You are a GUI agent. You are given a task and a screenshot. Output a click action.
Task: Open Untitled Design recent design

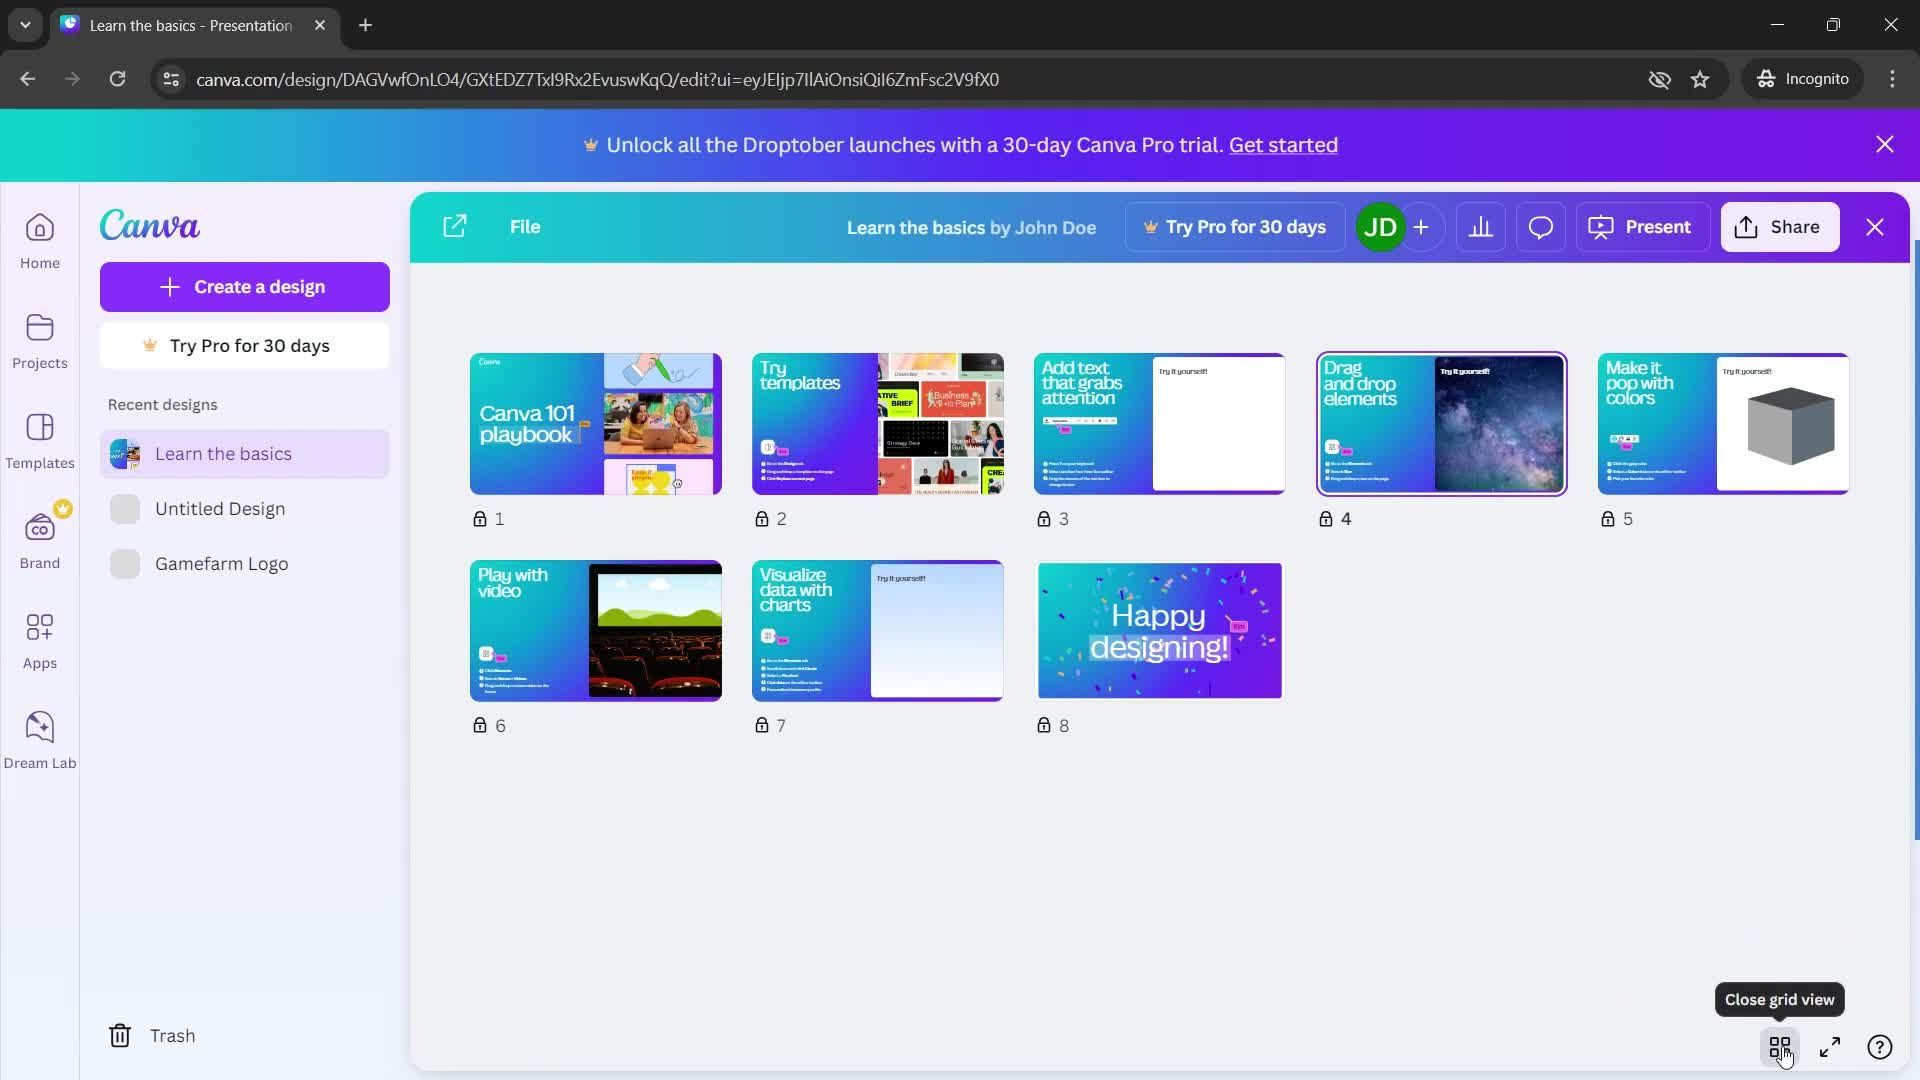click(x=245, y=509)
